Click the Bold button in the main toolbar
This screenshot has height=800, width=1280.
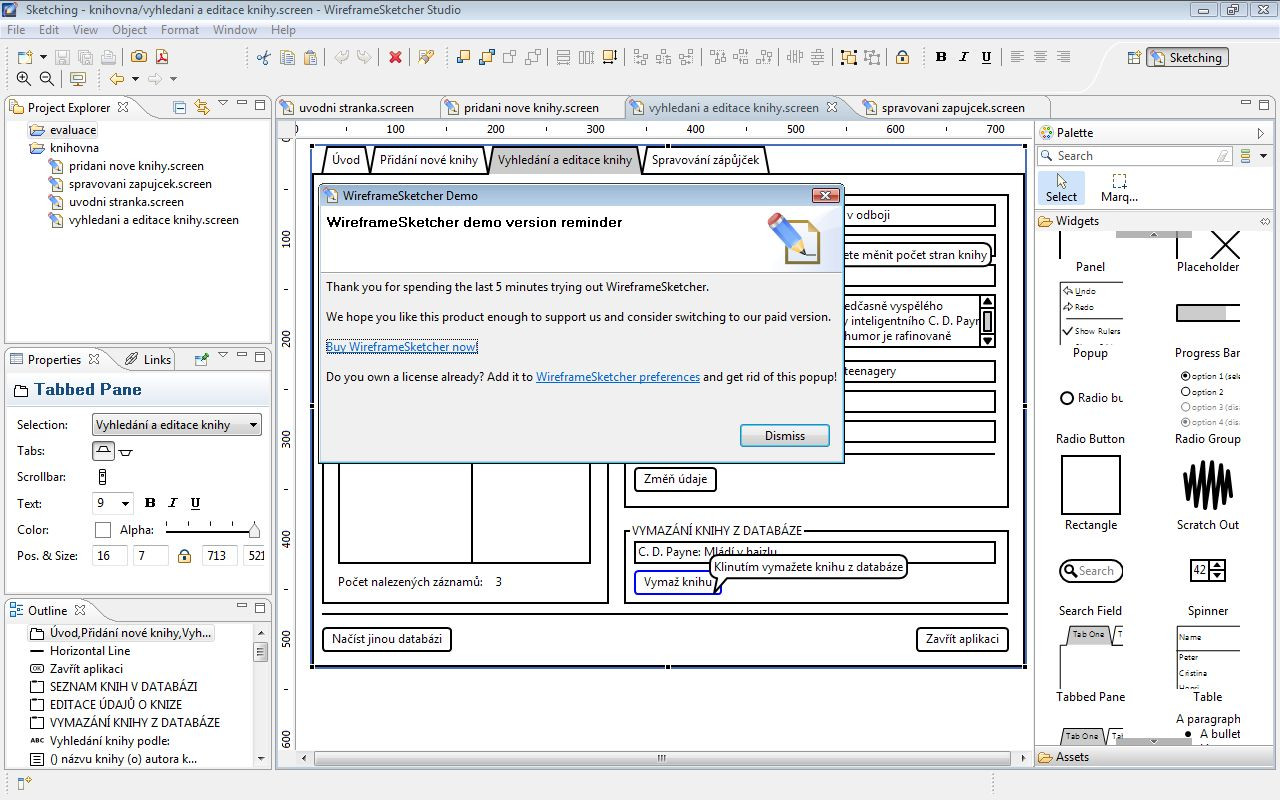(x=941, y=57)
